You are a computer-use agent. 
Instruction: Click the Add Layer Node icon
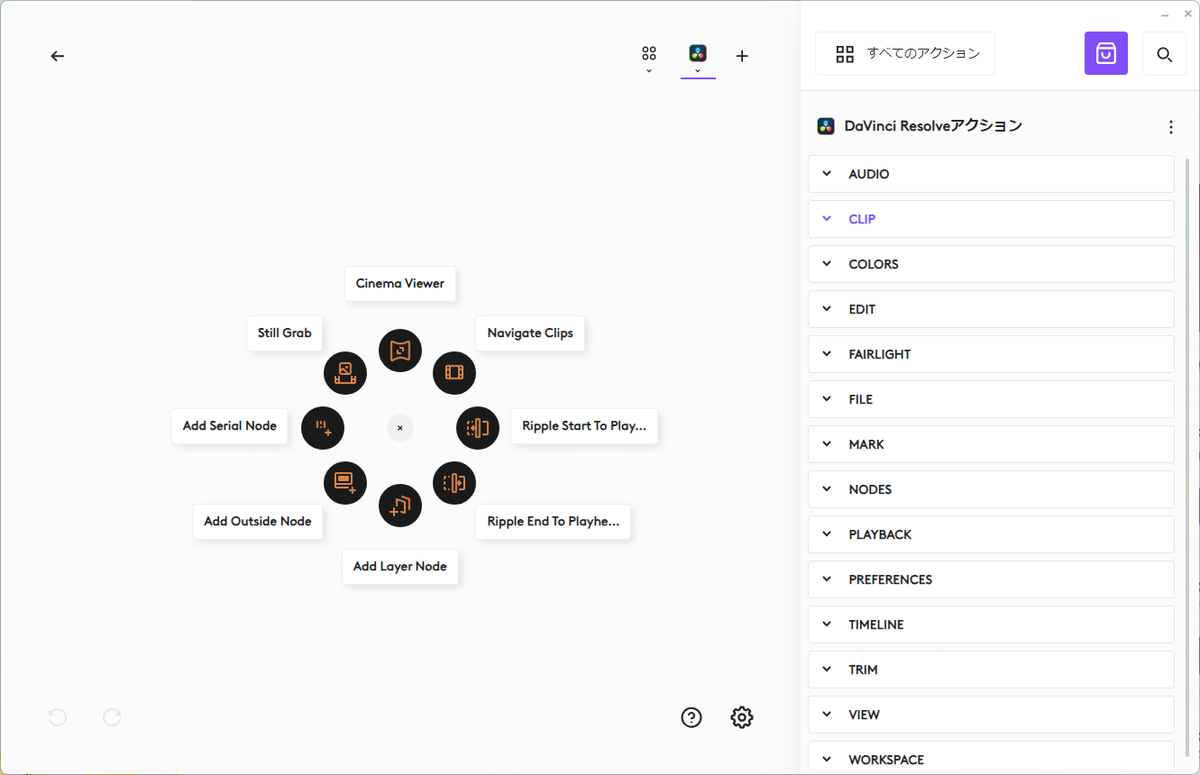400,505
